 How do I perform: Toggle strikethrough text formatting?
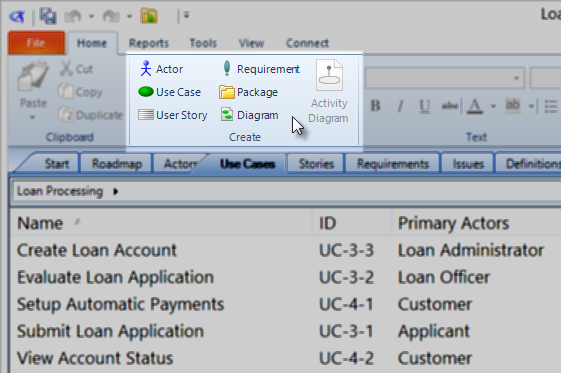[450, 106]
